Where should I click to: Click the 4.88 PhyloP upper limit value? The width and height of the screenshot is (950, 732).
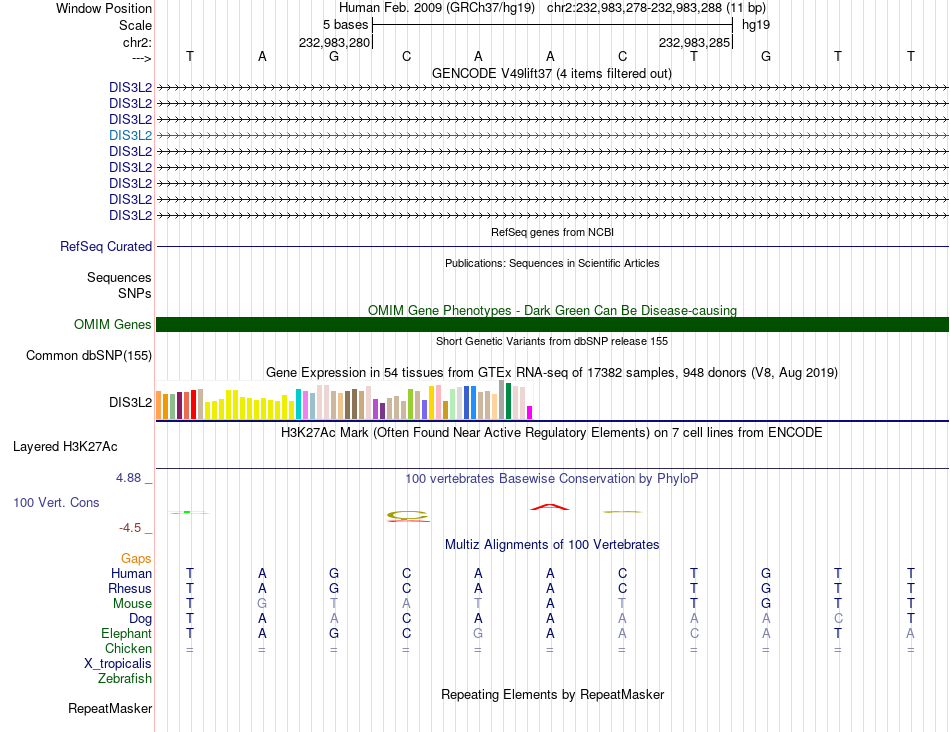[x=128, y=477]
